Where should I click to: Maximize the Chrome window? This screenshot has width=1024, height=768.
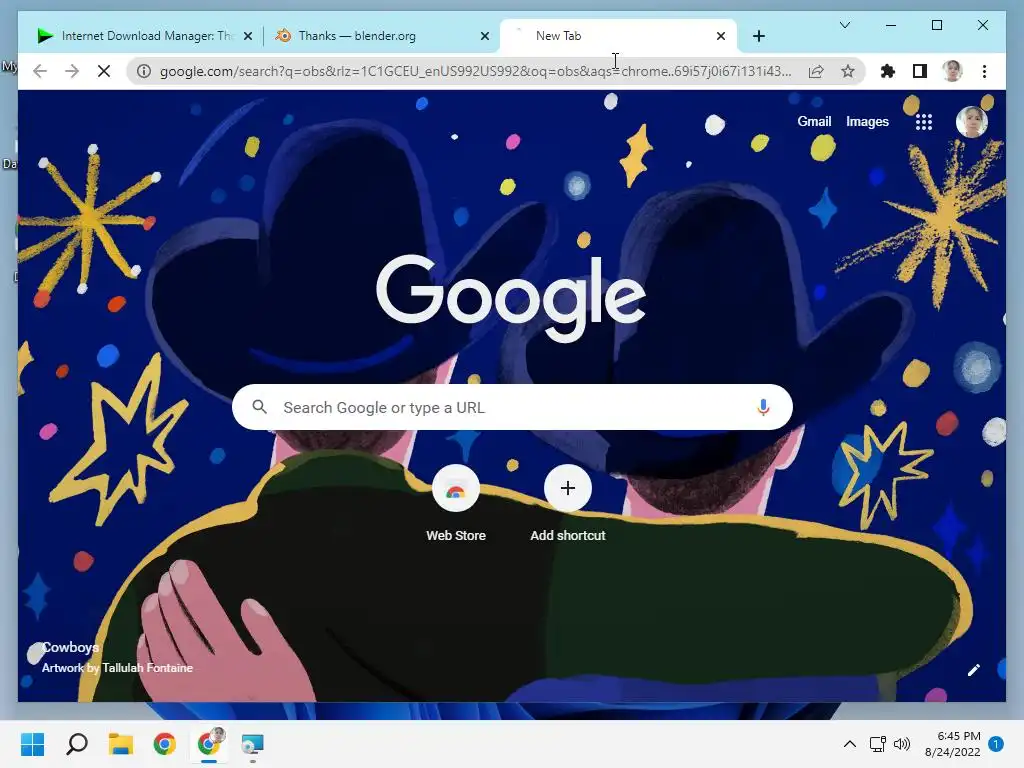(936, 25)
